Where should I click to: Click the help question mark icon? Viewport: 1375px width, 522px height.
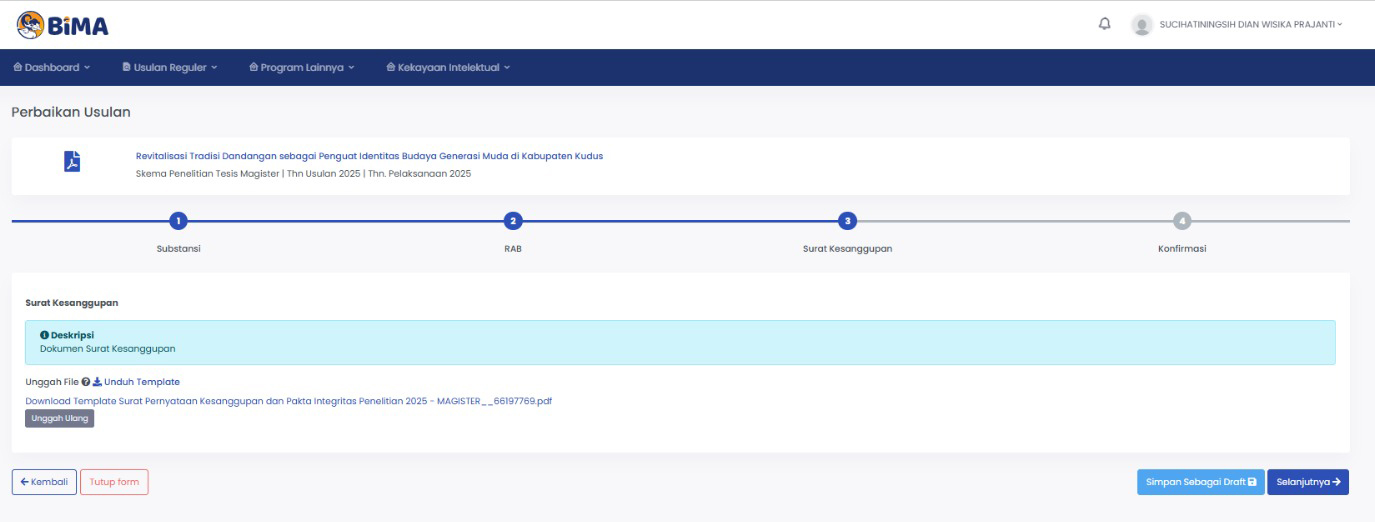pyautogui.click(x=86, y=382)
